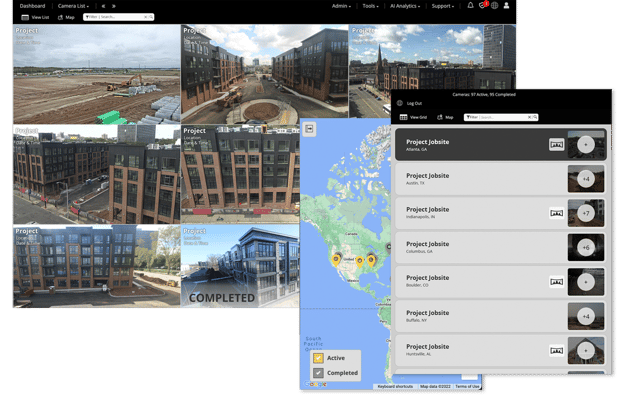Toggle the Completed checkbox in map legend
This screenshot has width=640, height=410.
coord(318,372)
